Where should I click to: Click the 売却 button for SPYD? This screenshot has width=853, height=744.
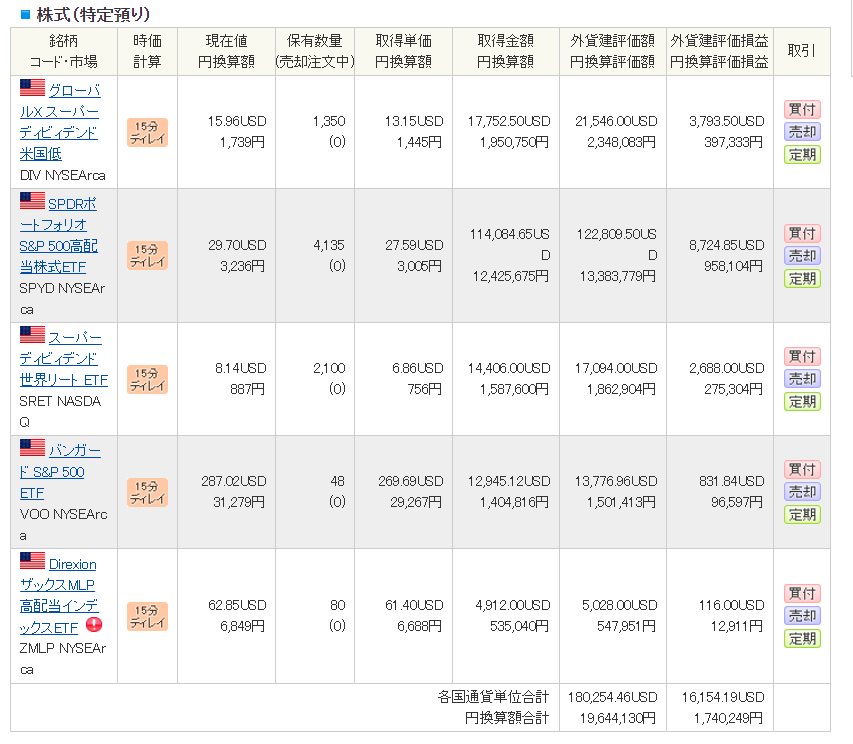[x=802, y=256]
